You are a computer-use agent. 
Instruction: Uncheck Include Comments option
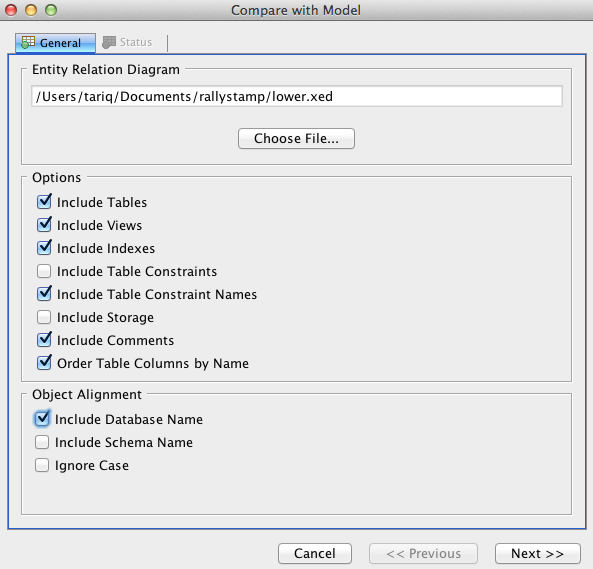[x=44, y=340]
